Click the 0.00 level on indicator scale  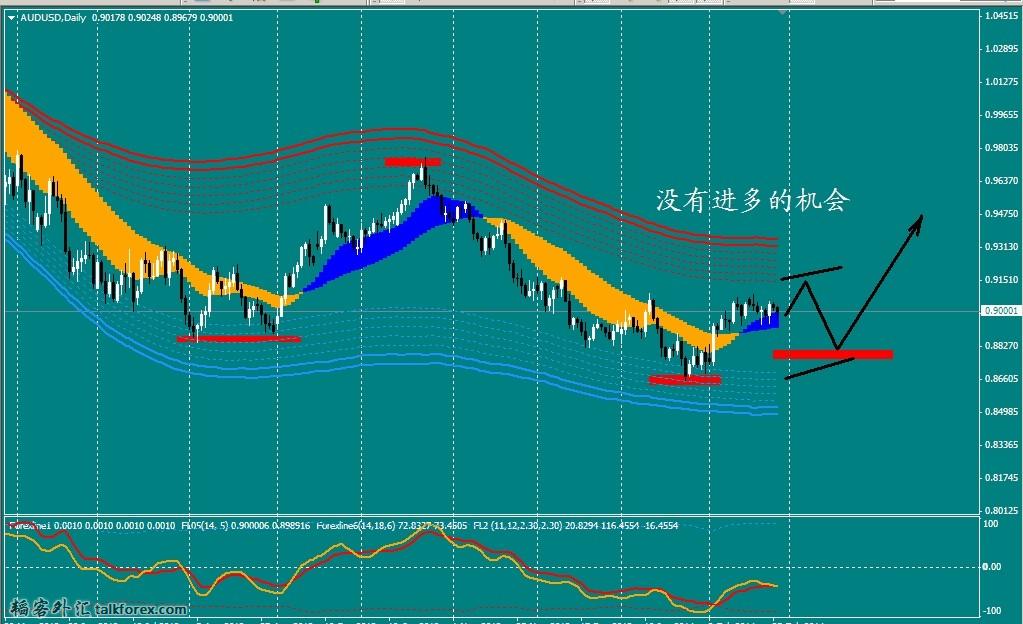click(992, 567)
